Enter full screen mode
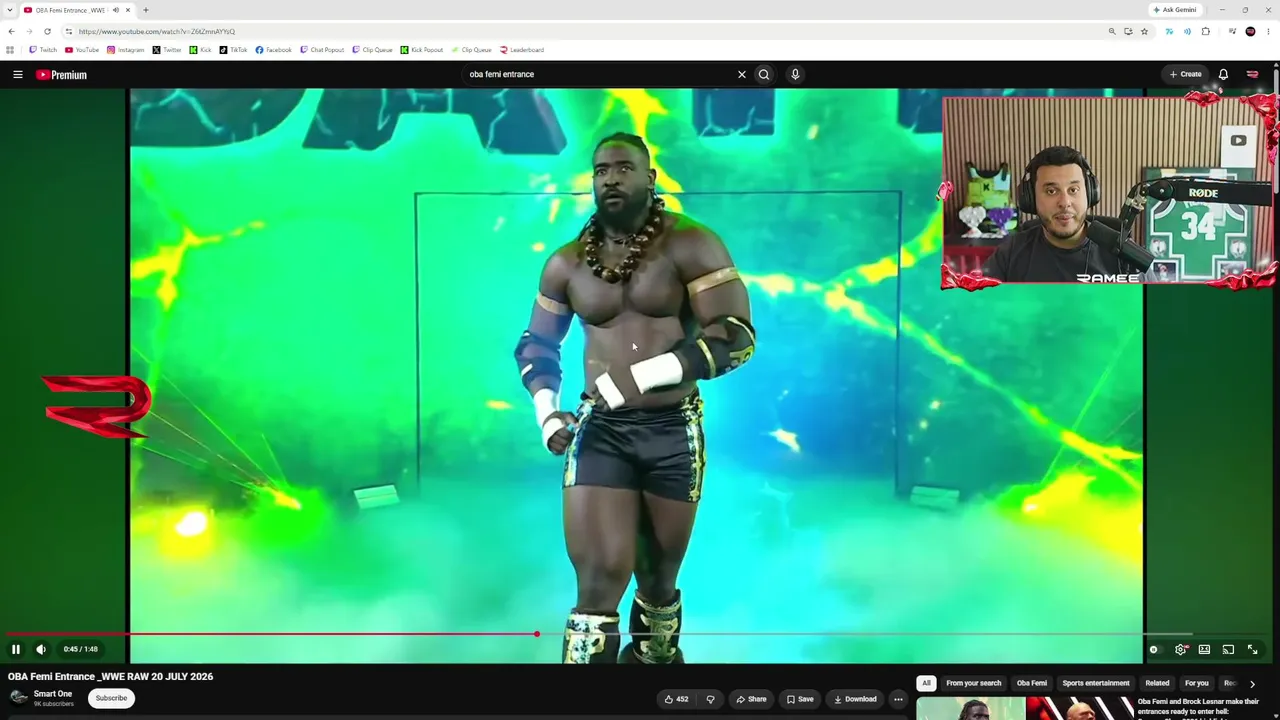The width and height of the screenshot is (1280, 720). pos(1252,649)
